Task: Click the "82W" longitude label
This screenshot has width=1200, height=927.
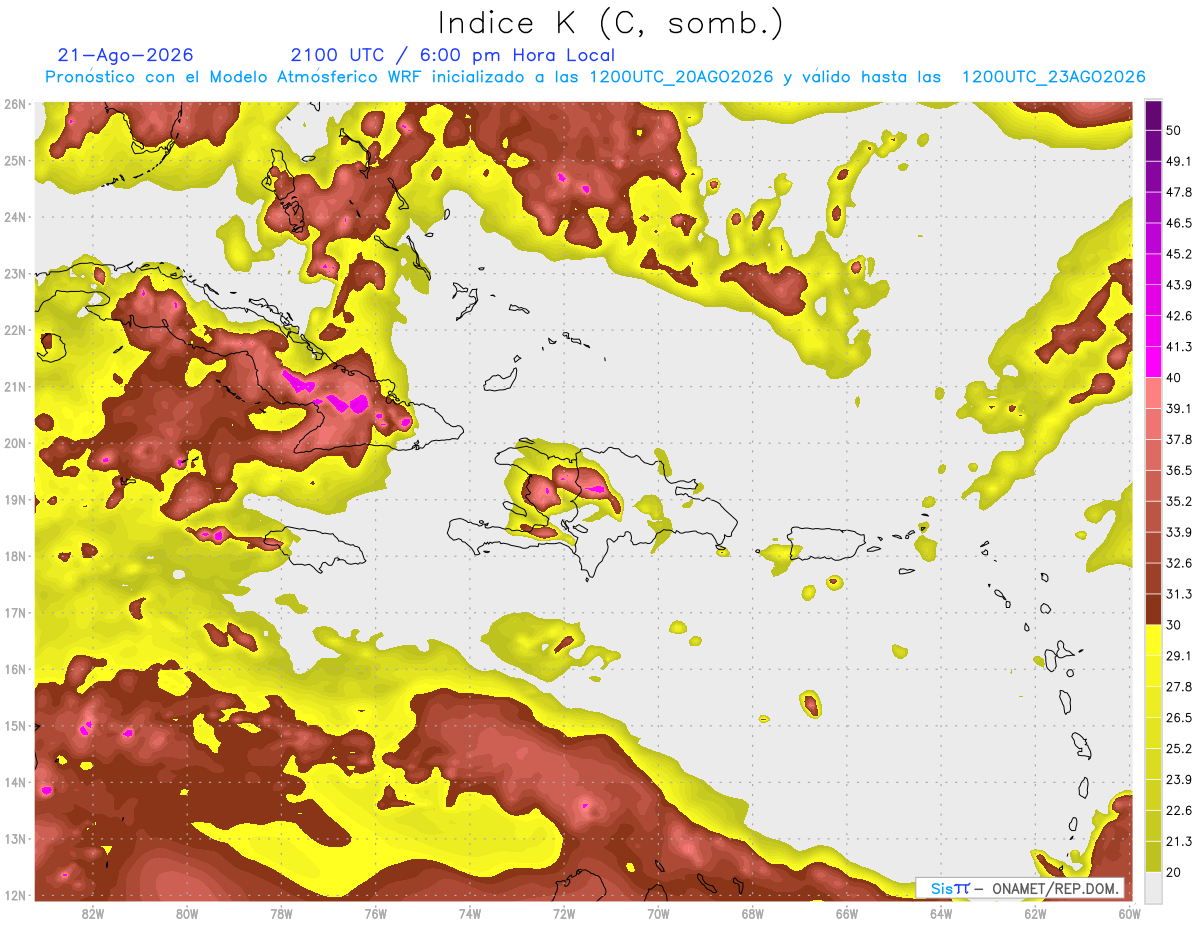Action: 93,913
